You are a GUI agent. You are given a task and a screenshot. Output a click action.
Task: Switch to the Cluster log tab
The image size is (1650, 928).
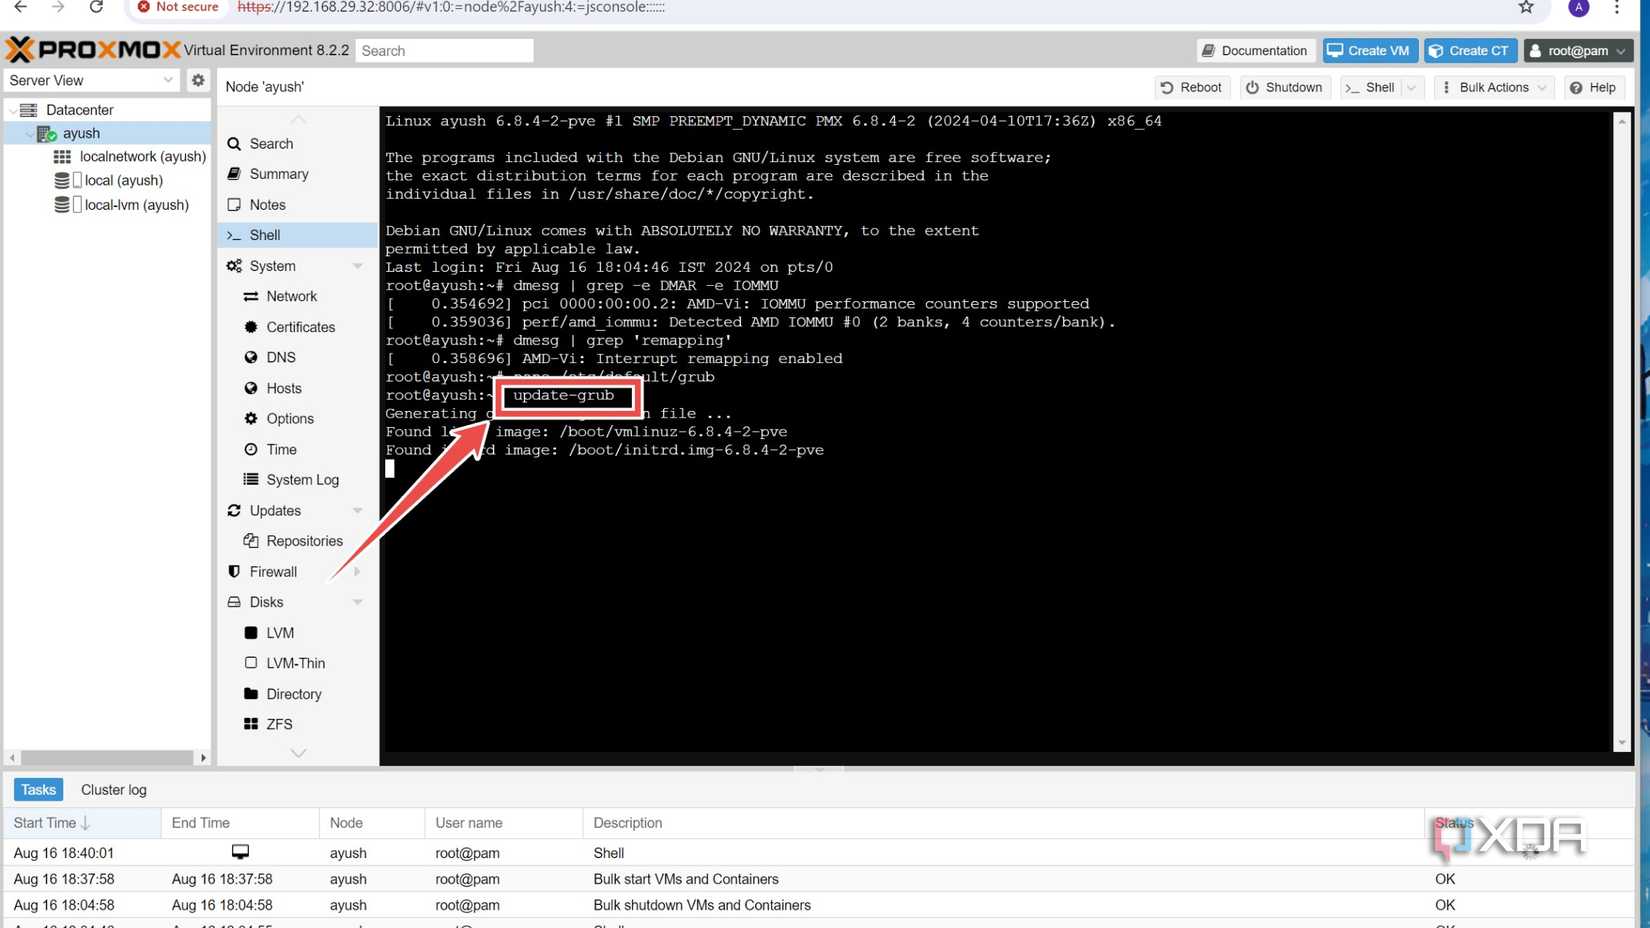tap(113, 789)
